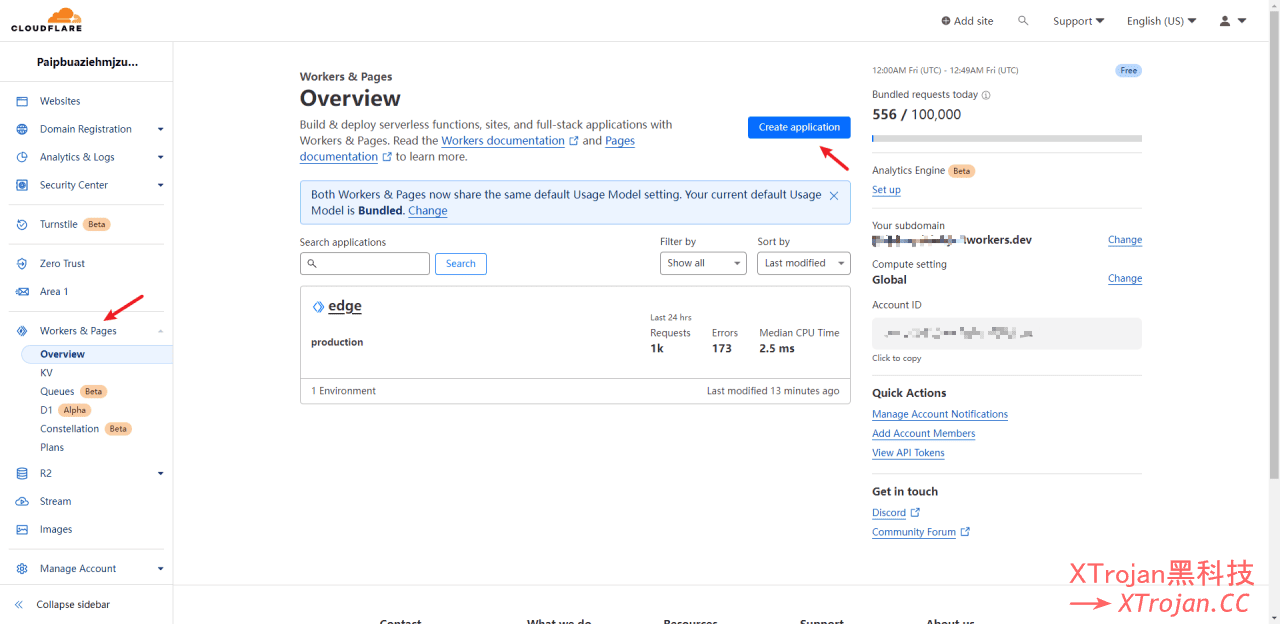This screenshot has width=1280, height=624.
Task: Collapse the Workers & Pages submenu arrow
Action: 160,331
